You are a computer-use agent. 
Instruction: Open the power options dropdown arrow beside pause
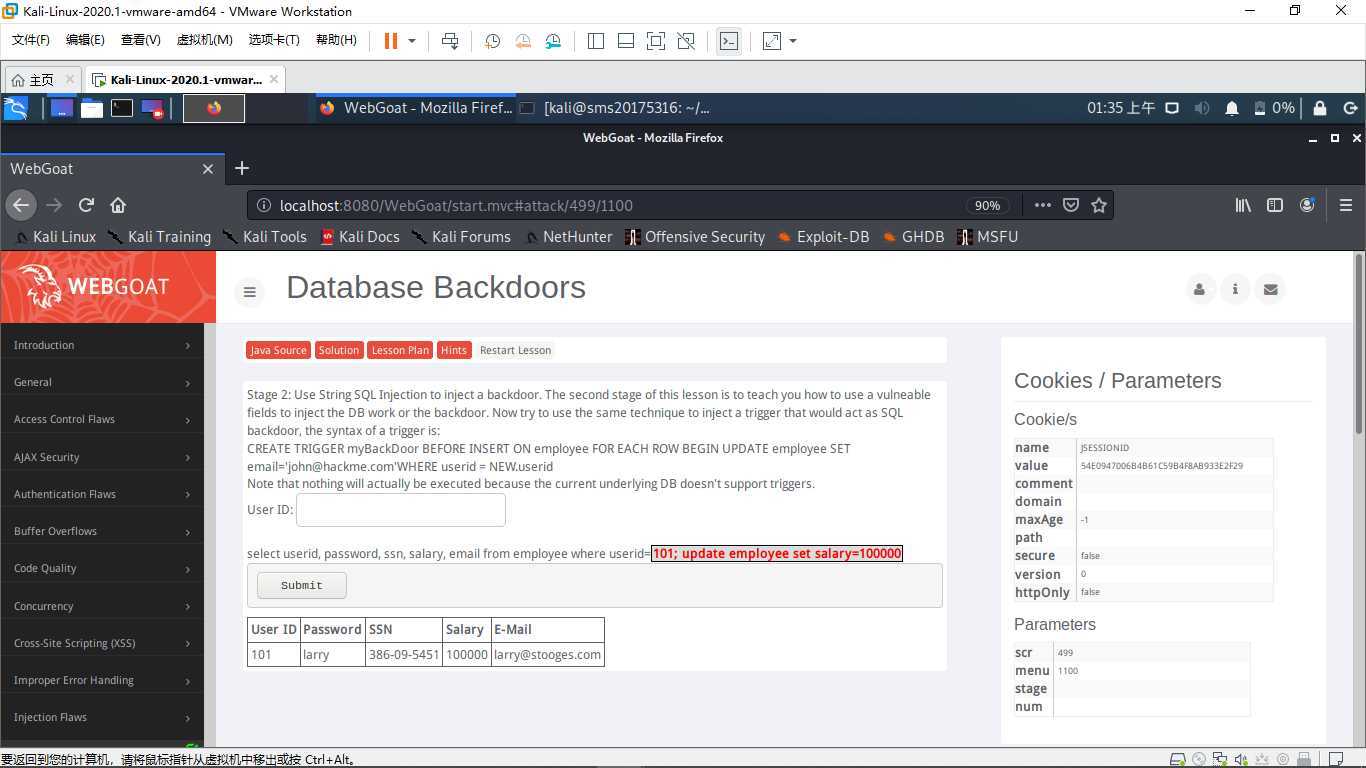pos(411,41)
